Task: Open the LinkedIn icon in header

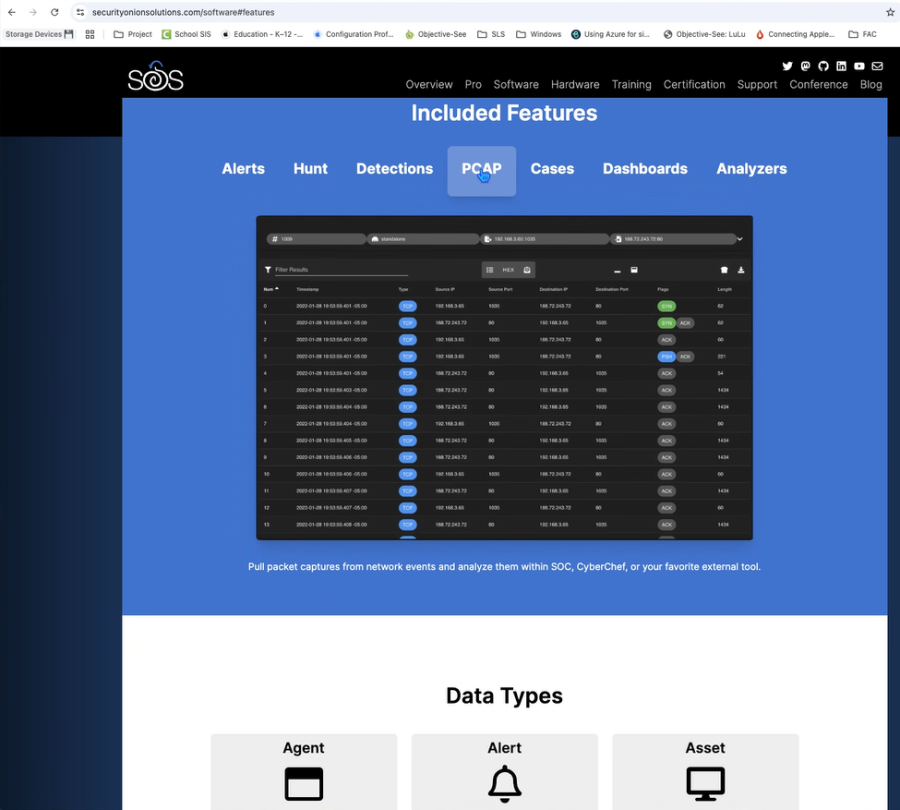Action: 841,66
